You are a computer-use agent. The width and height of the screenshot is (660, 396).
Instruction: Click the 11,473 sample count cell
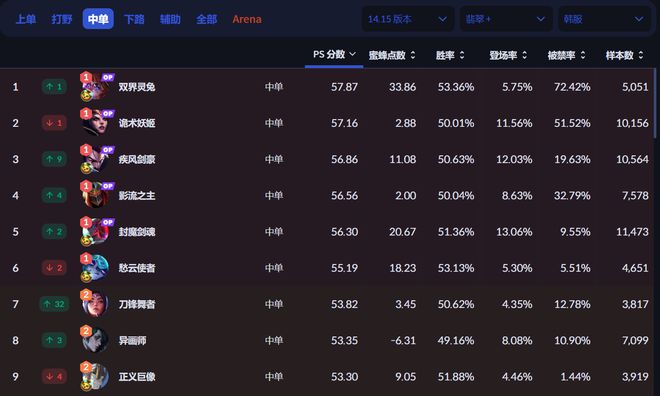point(632,232)
